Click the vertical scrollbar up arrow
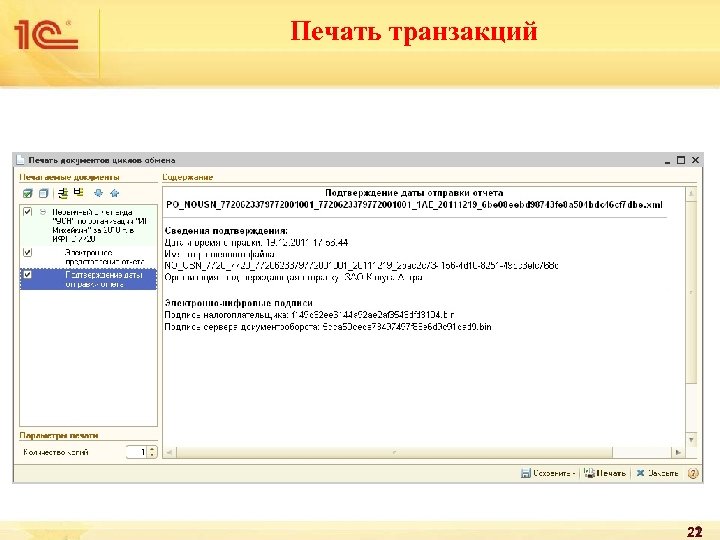Screen dimensions: 720x540 (692, 193)
